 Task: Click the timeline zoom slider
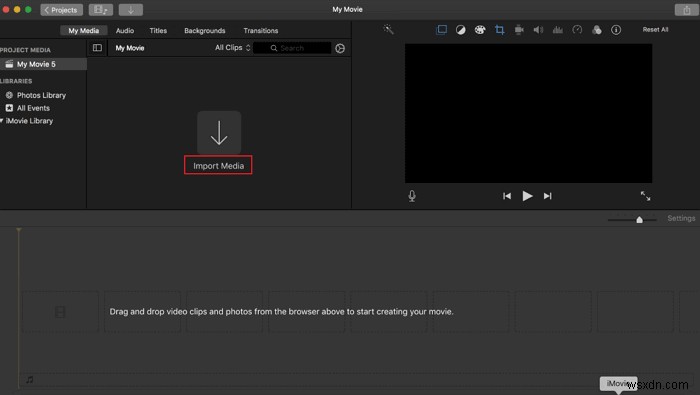coord(632,219)
